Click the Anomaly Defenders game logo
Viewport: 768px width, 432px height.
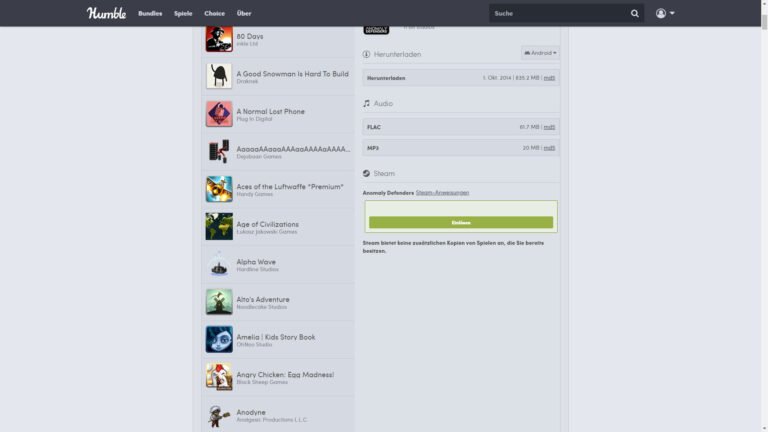[x=376, y=30]
